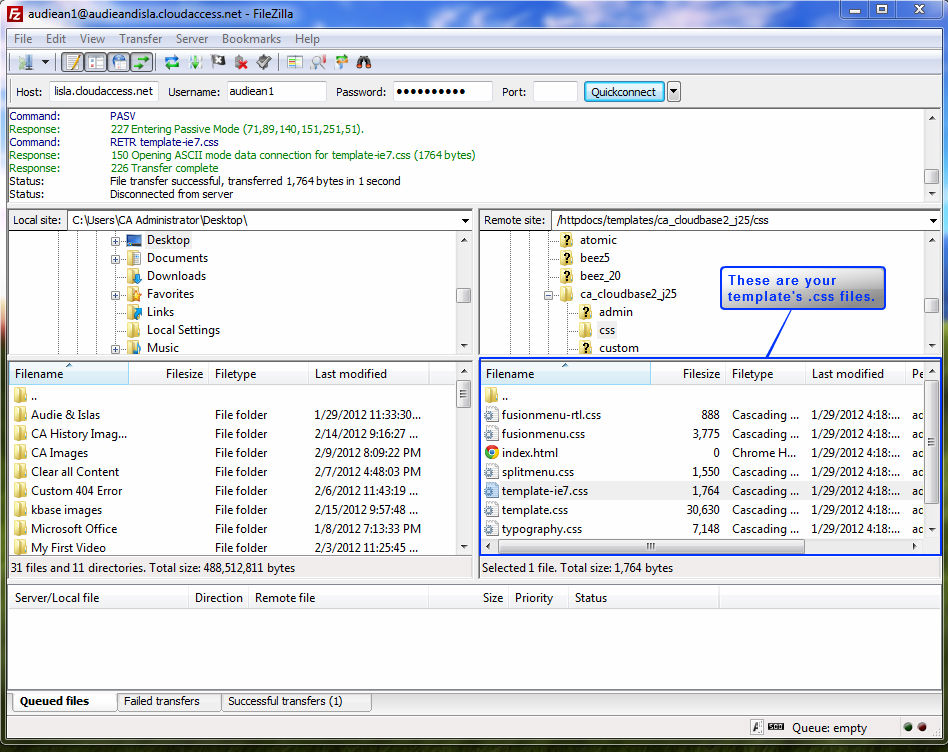
Task: Click the folder icon for Microsoft Office
Action: point(21,528)
